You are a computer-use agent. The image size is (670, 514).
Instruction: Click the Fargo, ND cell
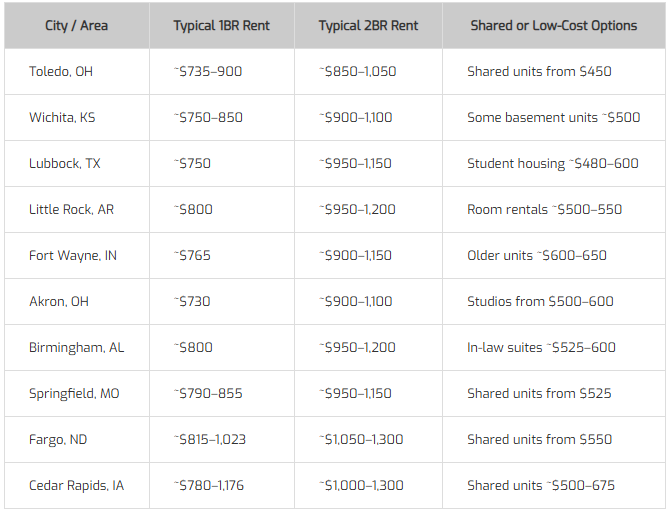click(x=58, y=439)
